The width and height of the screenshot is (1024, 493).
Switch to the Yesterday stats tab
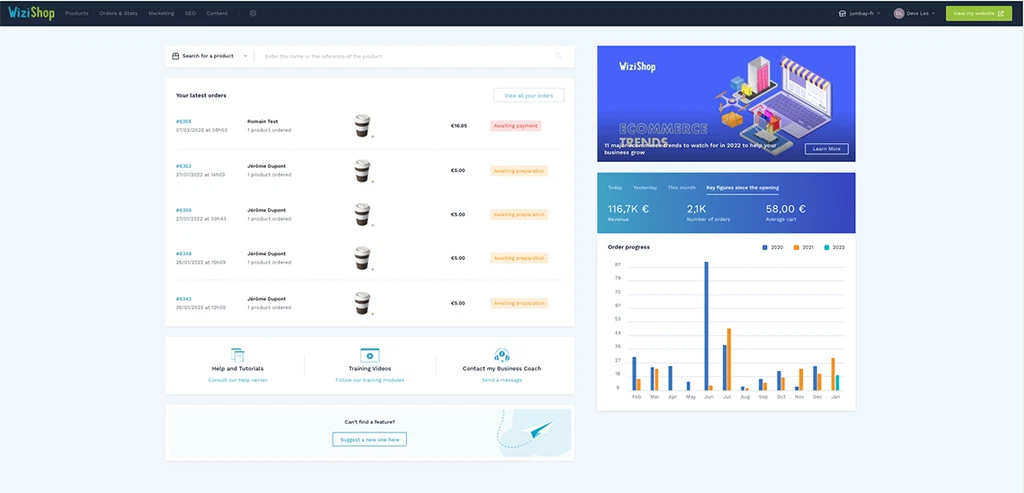click(645, 187)
